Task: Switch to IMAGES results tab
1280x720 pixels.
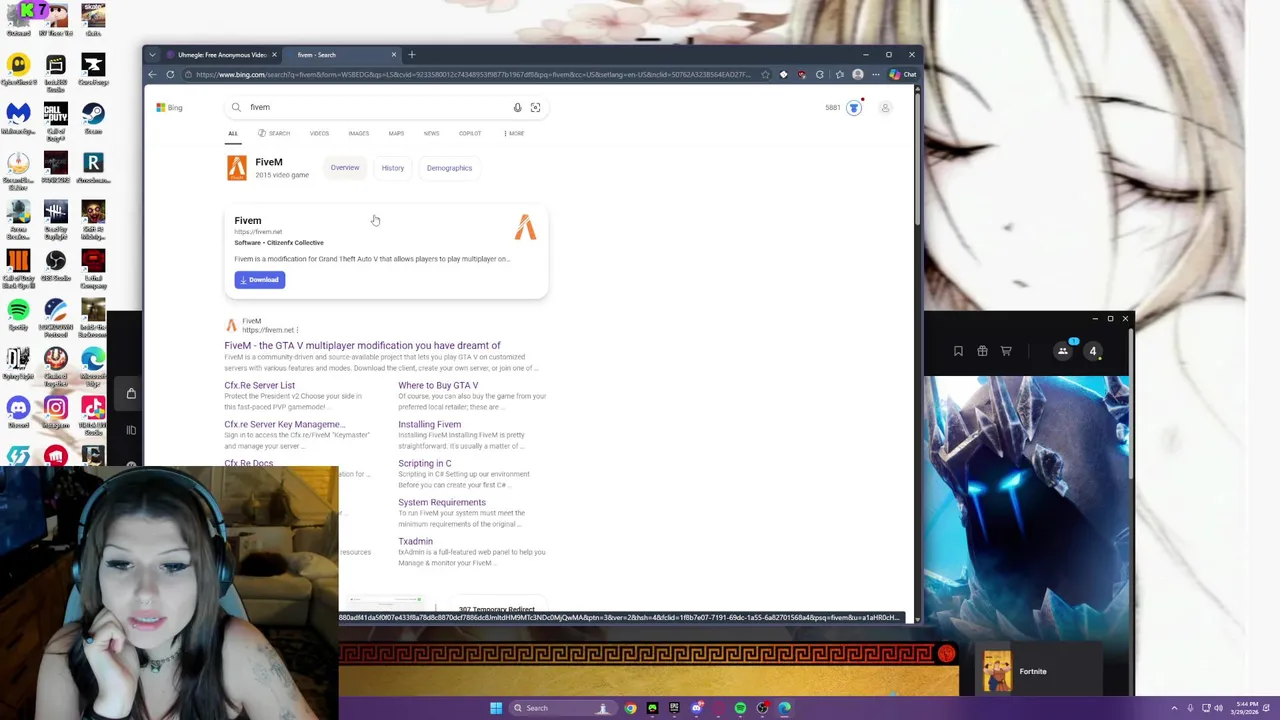Action: (x=358, y=133)
